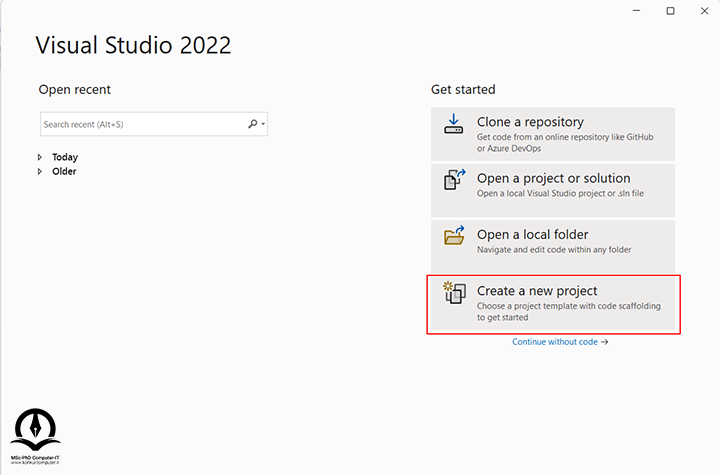720x475 pixels.
Task: Click the arrow after Continue without code
Action: (605, 342)
